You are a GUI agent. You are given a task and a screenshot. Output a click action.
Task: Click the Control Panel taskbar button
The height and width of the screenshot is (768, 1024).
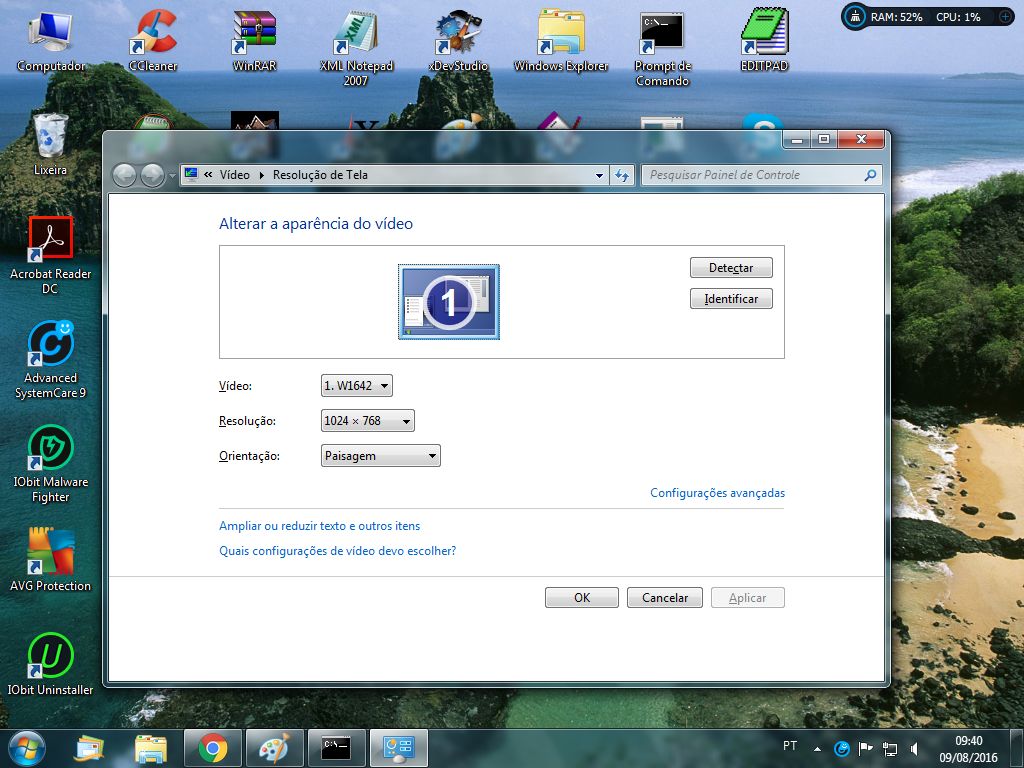coord(398,748)
